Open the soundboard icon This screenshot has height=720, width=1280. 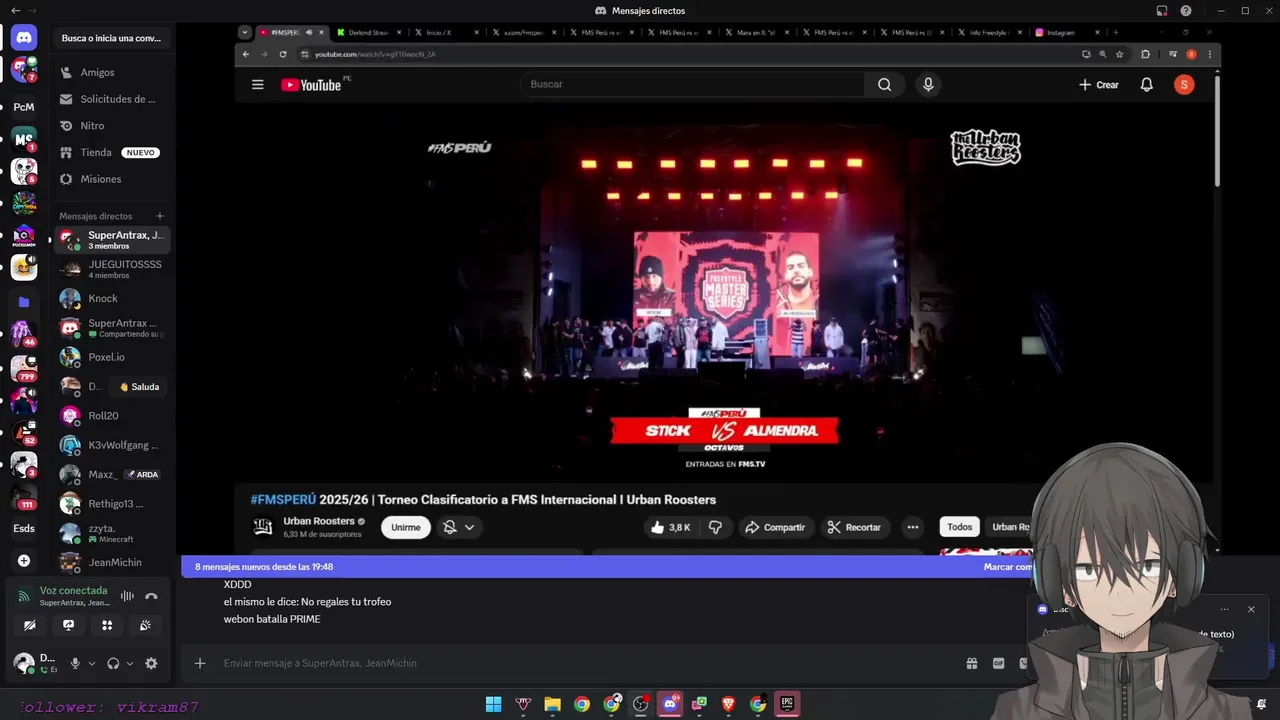pos(145,625)
